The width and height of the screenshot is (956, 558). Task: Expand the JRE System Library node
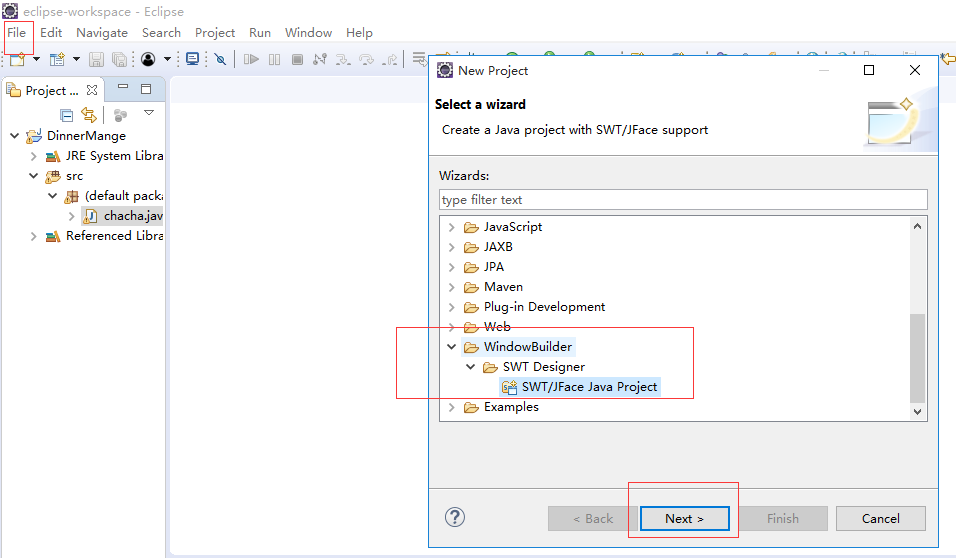[34, 156]
